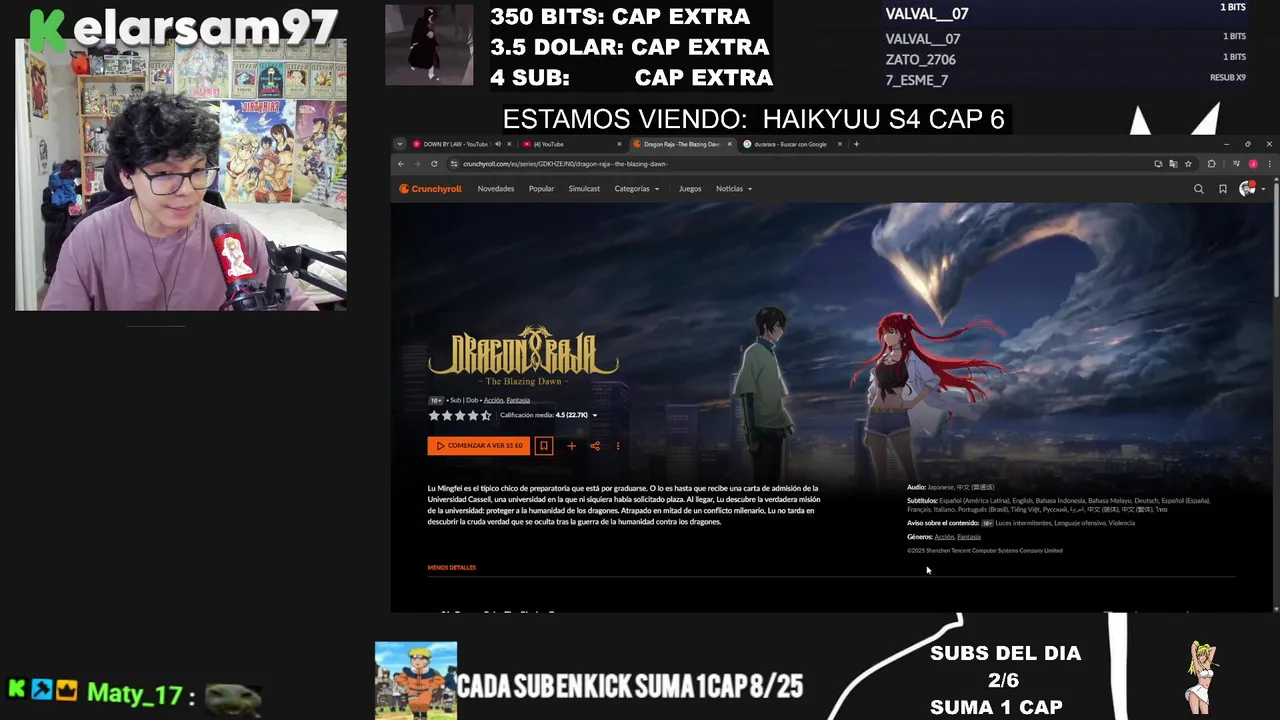Click the plus icon to add to Crunchylist

coord(571,446)
